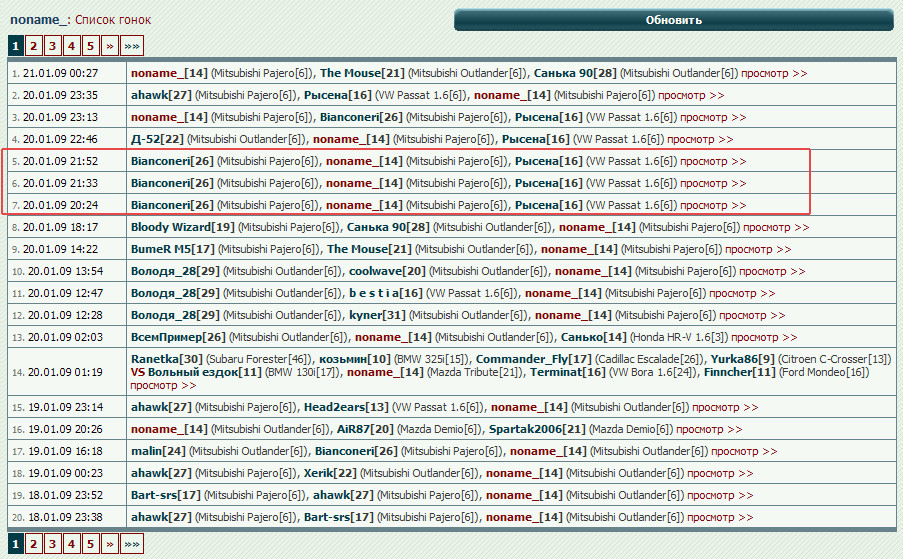Open Yurka86[9] player profile
903x559 pixels.
click(742, 359)
